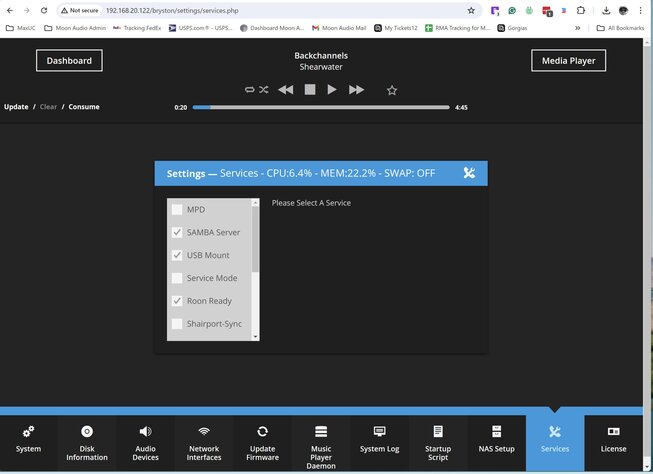Skip to next track
This screenshot has height=474, width=653.
pos(356,90)
